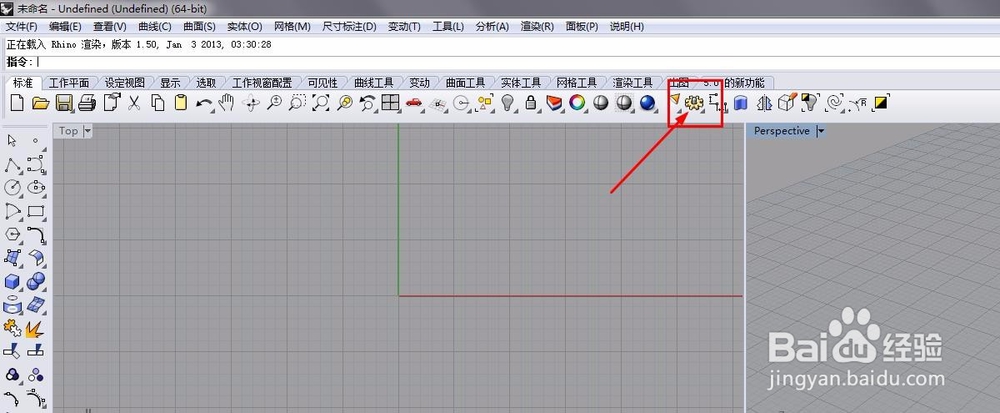The height and width of the screenshot is (413, 1000).
Task: Click the dimension tool icon
Action: tap(717, 103)
